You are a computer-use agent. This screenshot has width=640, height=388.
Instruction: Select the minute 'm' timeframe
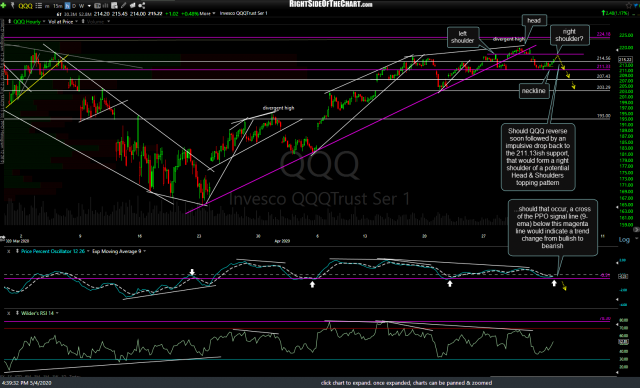click(x=47, y=6)
